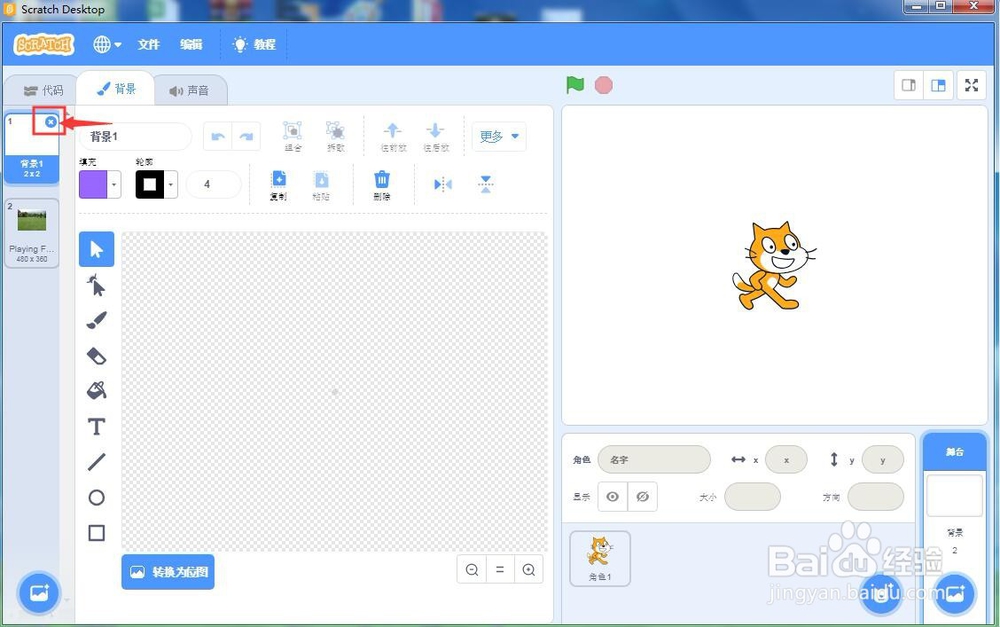Screen dimensions: 1000x627
Task: Select the 角色1 sprite thumbnail
Action: point(600,558)
